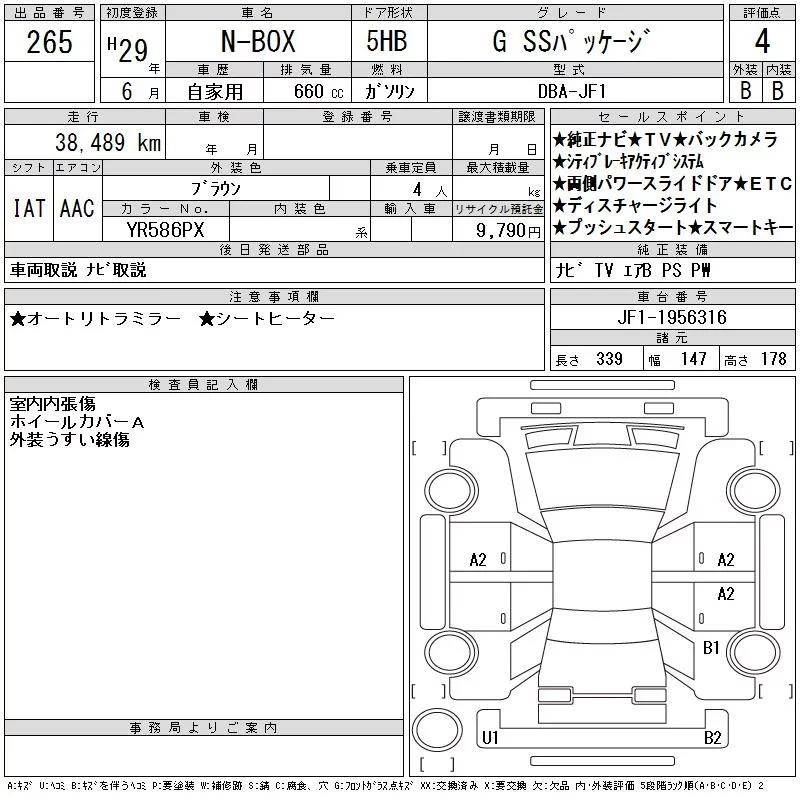
Task: Select the chassis number JF1-1956316
Action: coord(672,317)
